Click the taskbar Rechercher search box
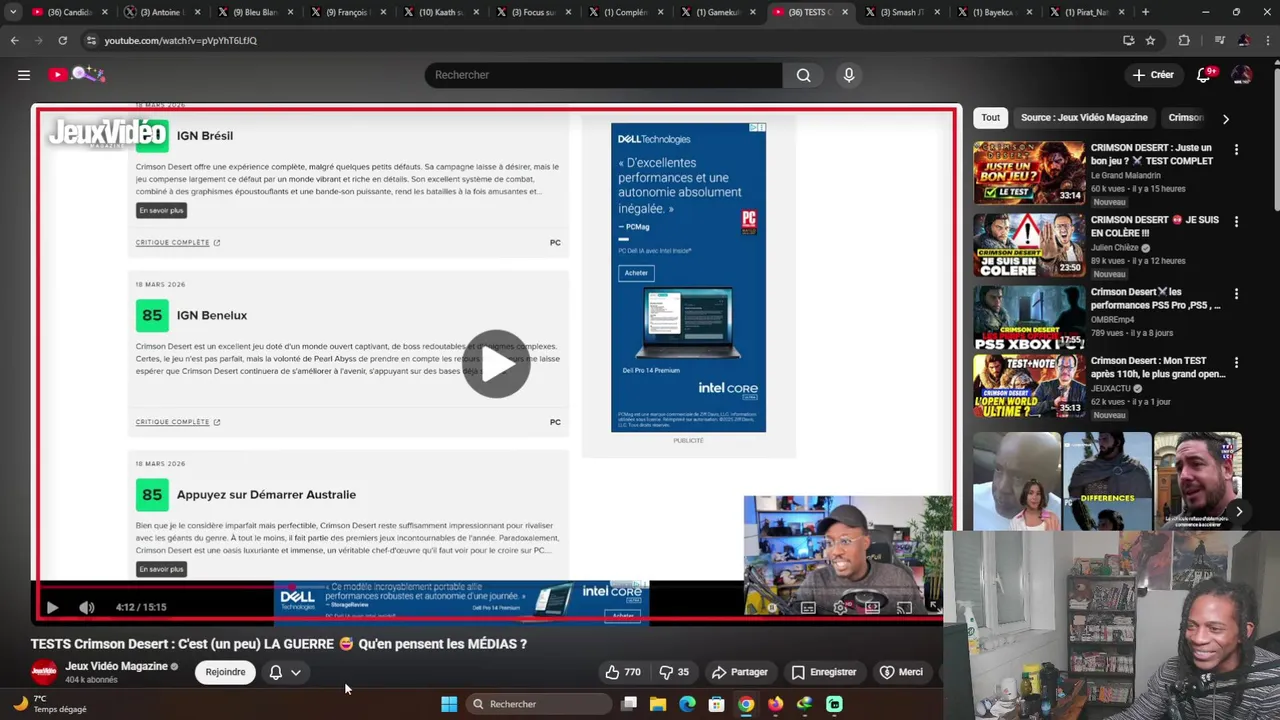Viewport: 1280px width, 720px height. 538,704
